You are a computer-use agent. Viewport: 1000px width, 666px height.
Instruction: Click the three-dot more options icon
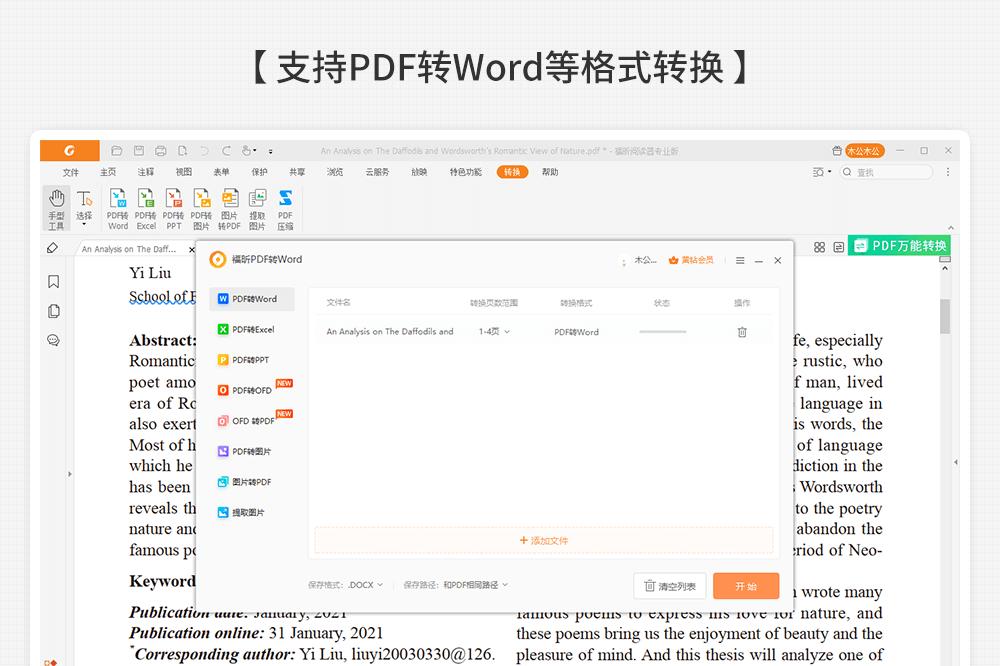[x=948, y=172]
